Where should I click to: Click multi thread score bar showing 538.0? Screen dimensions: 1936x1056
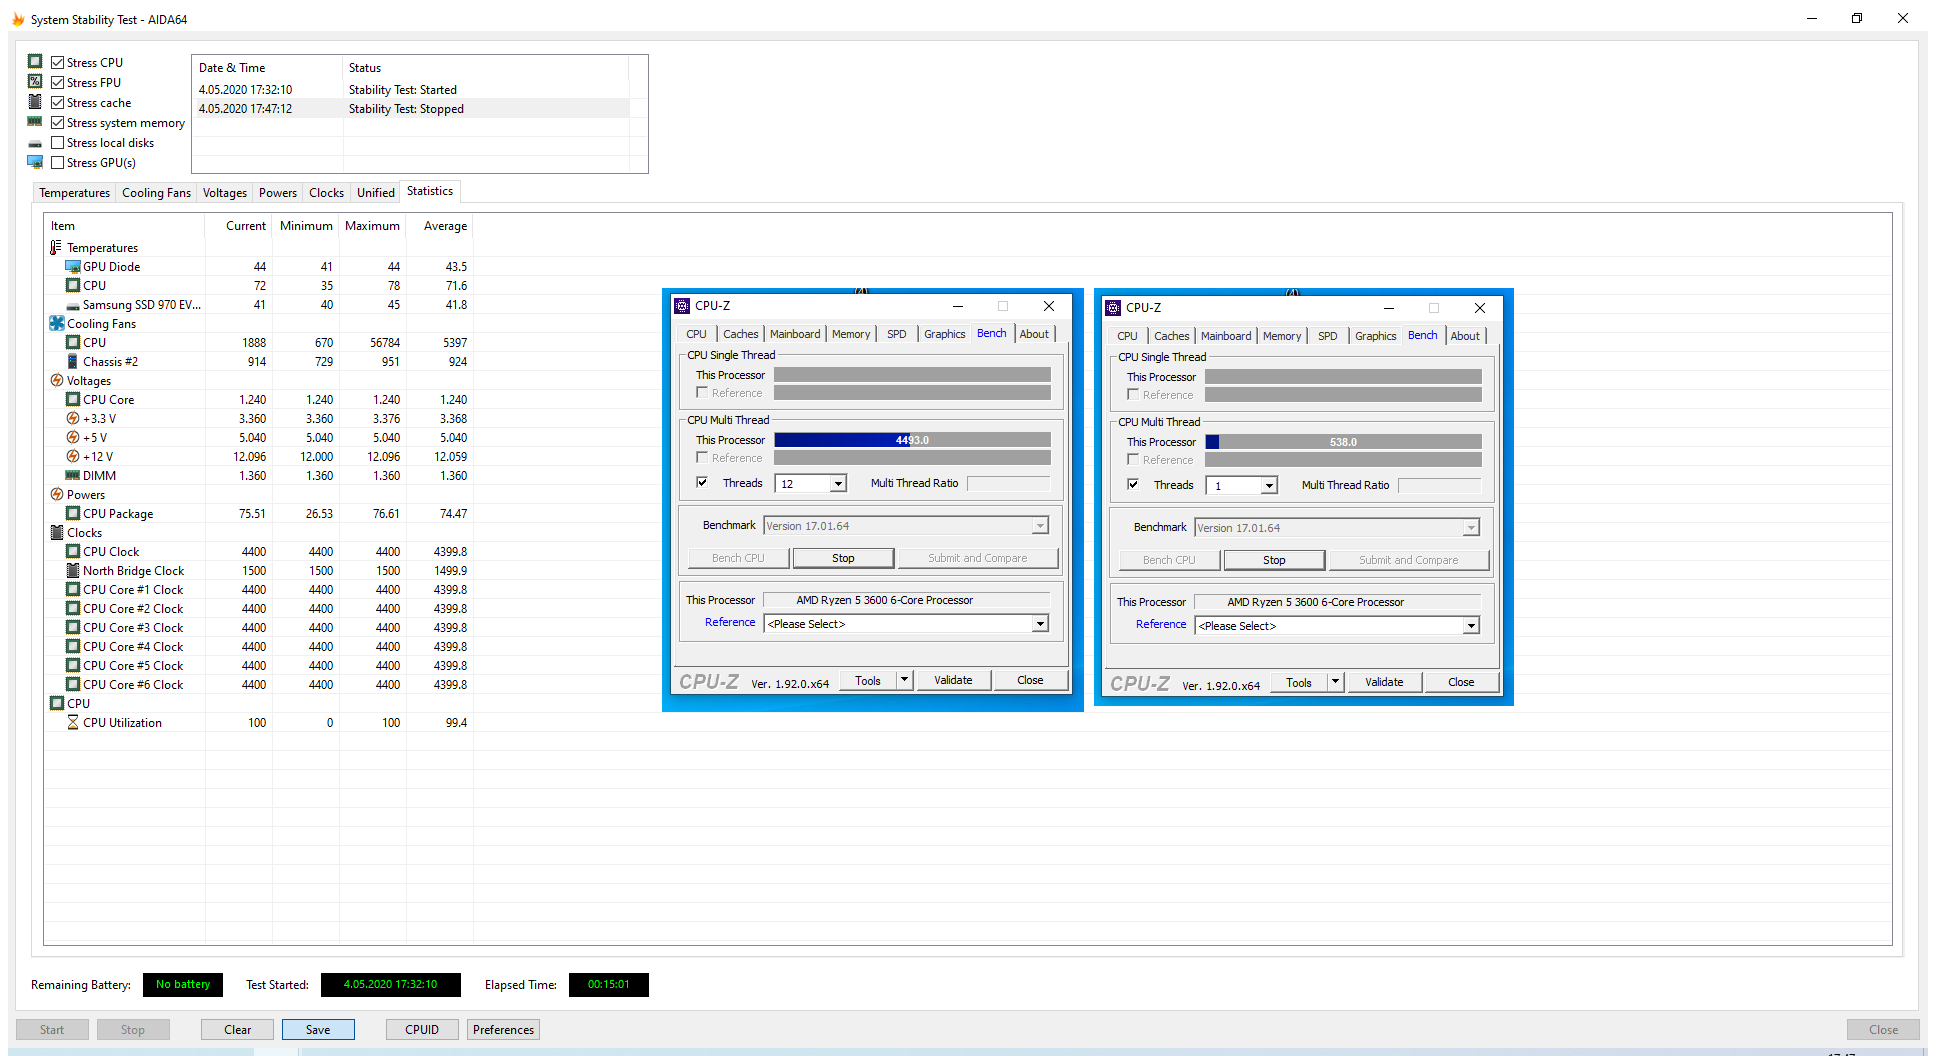pos(1343,442)
